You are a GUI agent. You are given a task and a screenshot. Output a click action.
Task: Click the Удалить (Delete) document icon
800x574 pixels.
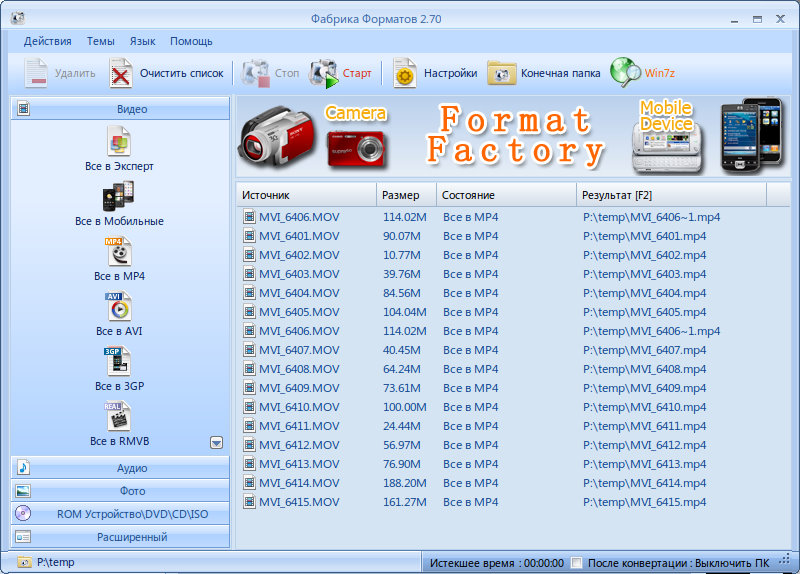point(36,73)
